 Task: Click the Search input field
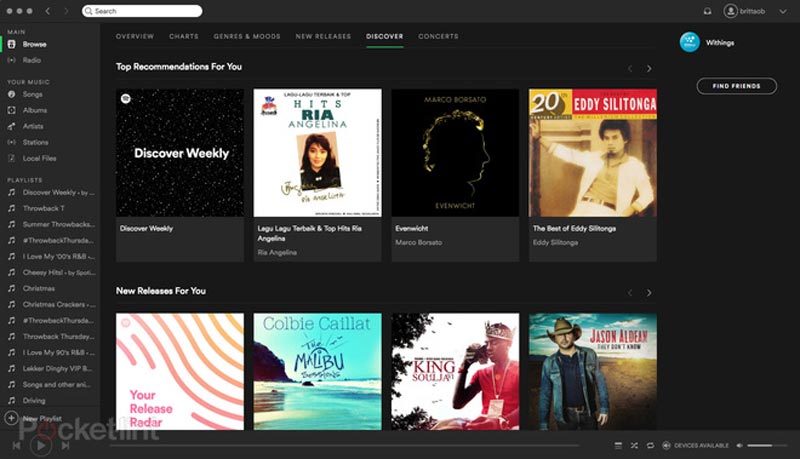(145, 11)
